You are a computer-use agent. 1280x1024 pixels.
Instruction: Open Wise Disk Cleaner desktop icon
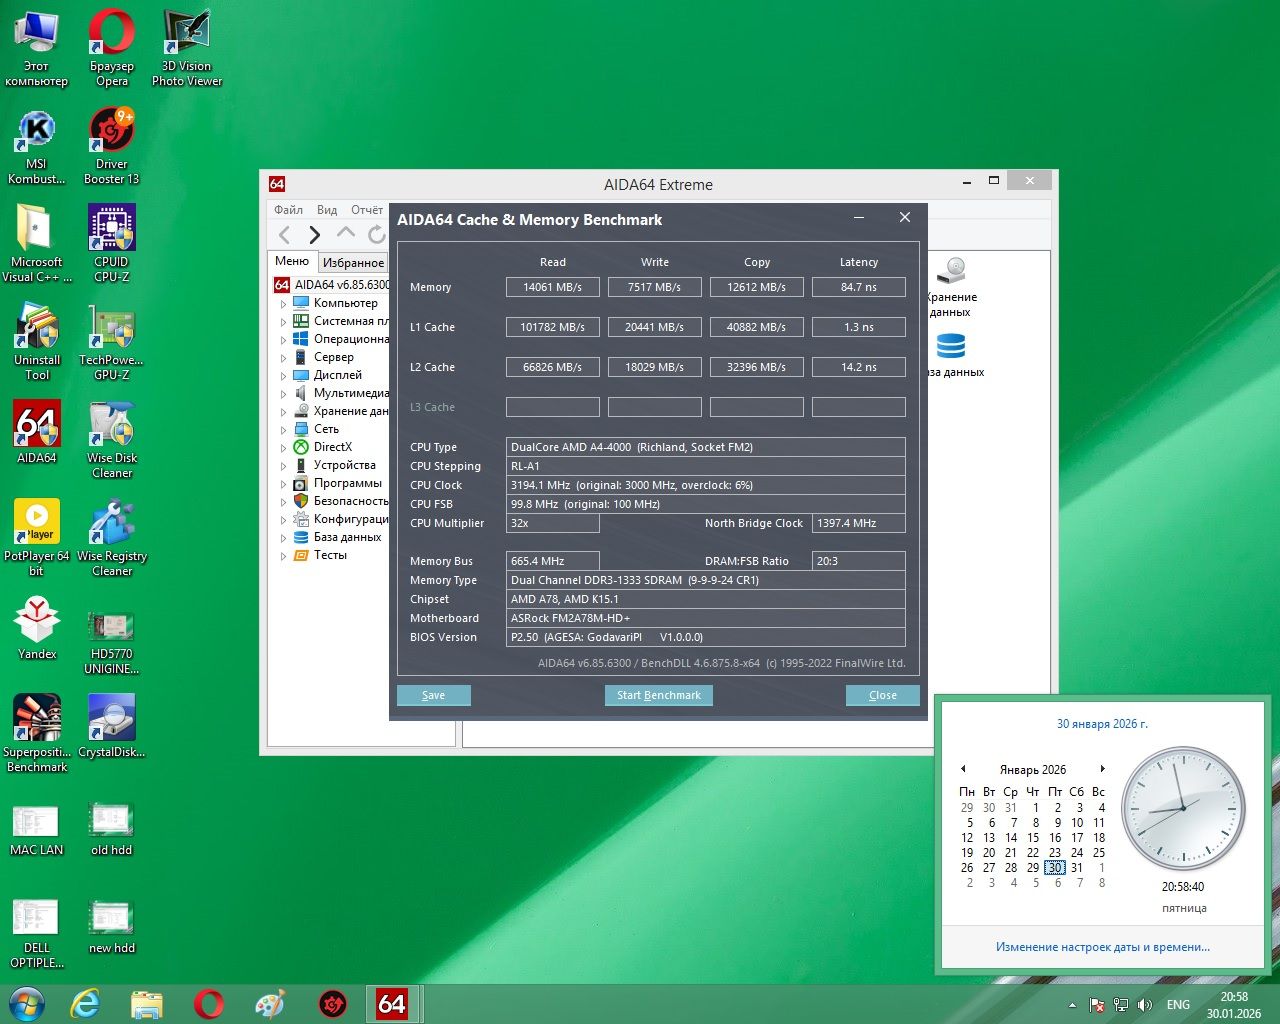click(111, 439)
